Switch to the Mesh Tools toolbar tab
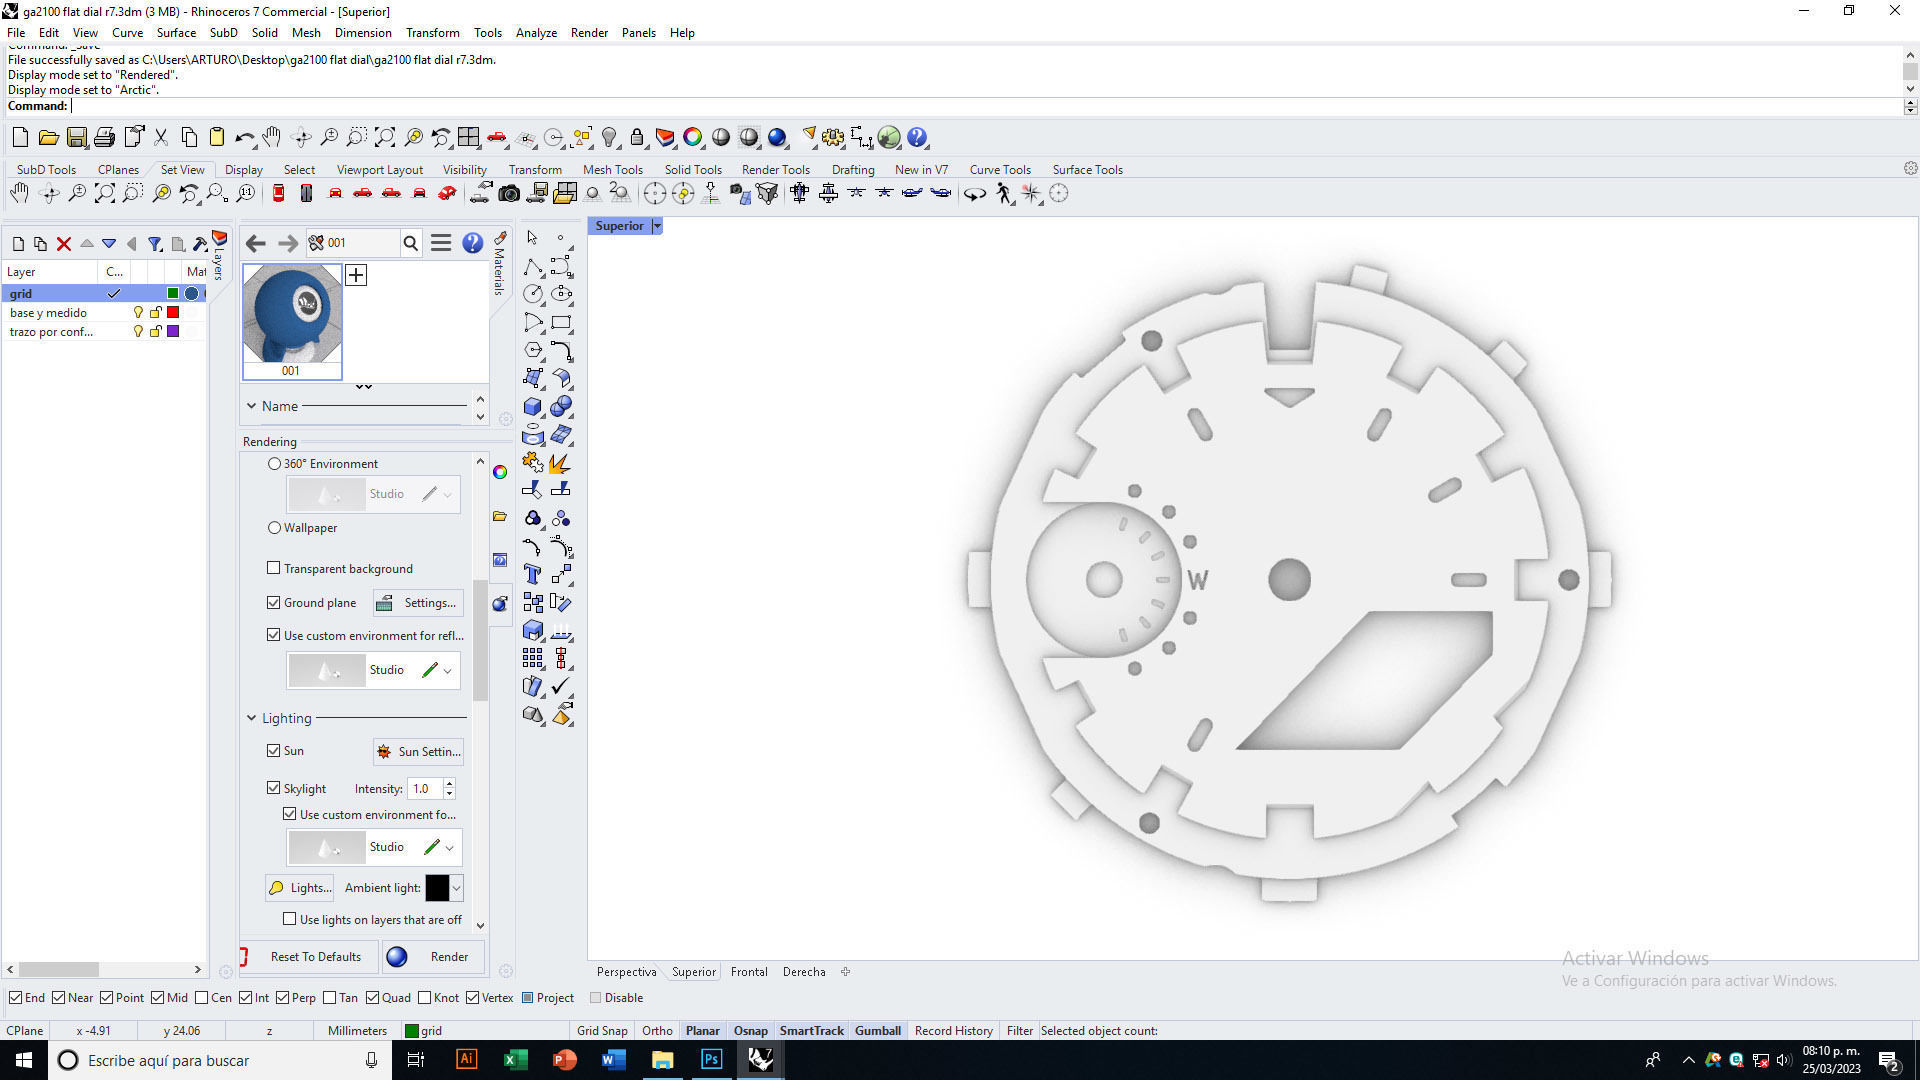The image size is (1920, 1080). [x=612, y=169]
